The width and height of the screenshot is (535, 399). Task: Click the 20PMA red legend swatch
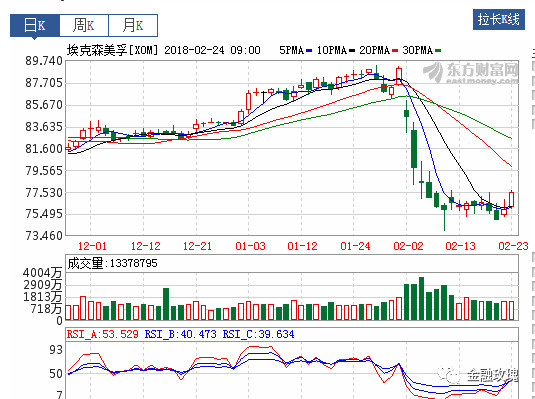pyautogui.click(x=395, y=51)
